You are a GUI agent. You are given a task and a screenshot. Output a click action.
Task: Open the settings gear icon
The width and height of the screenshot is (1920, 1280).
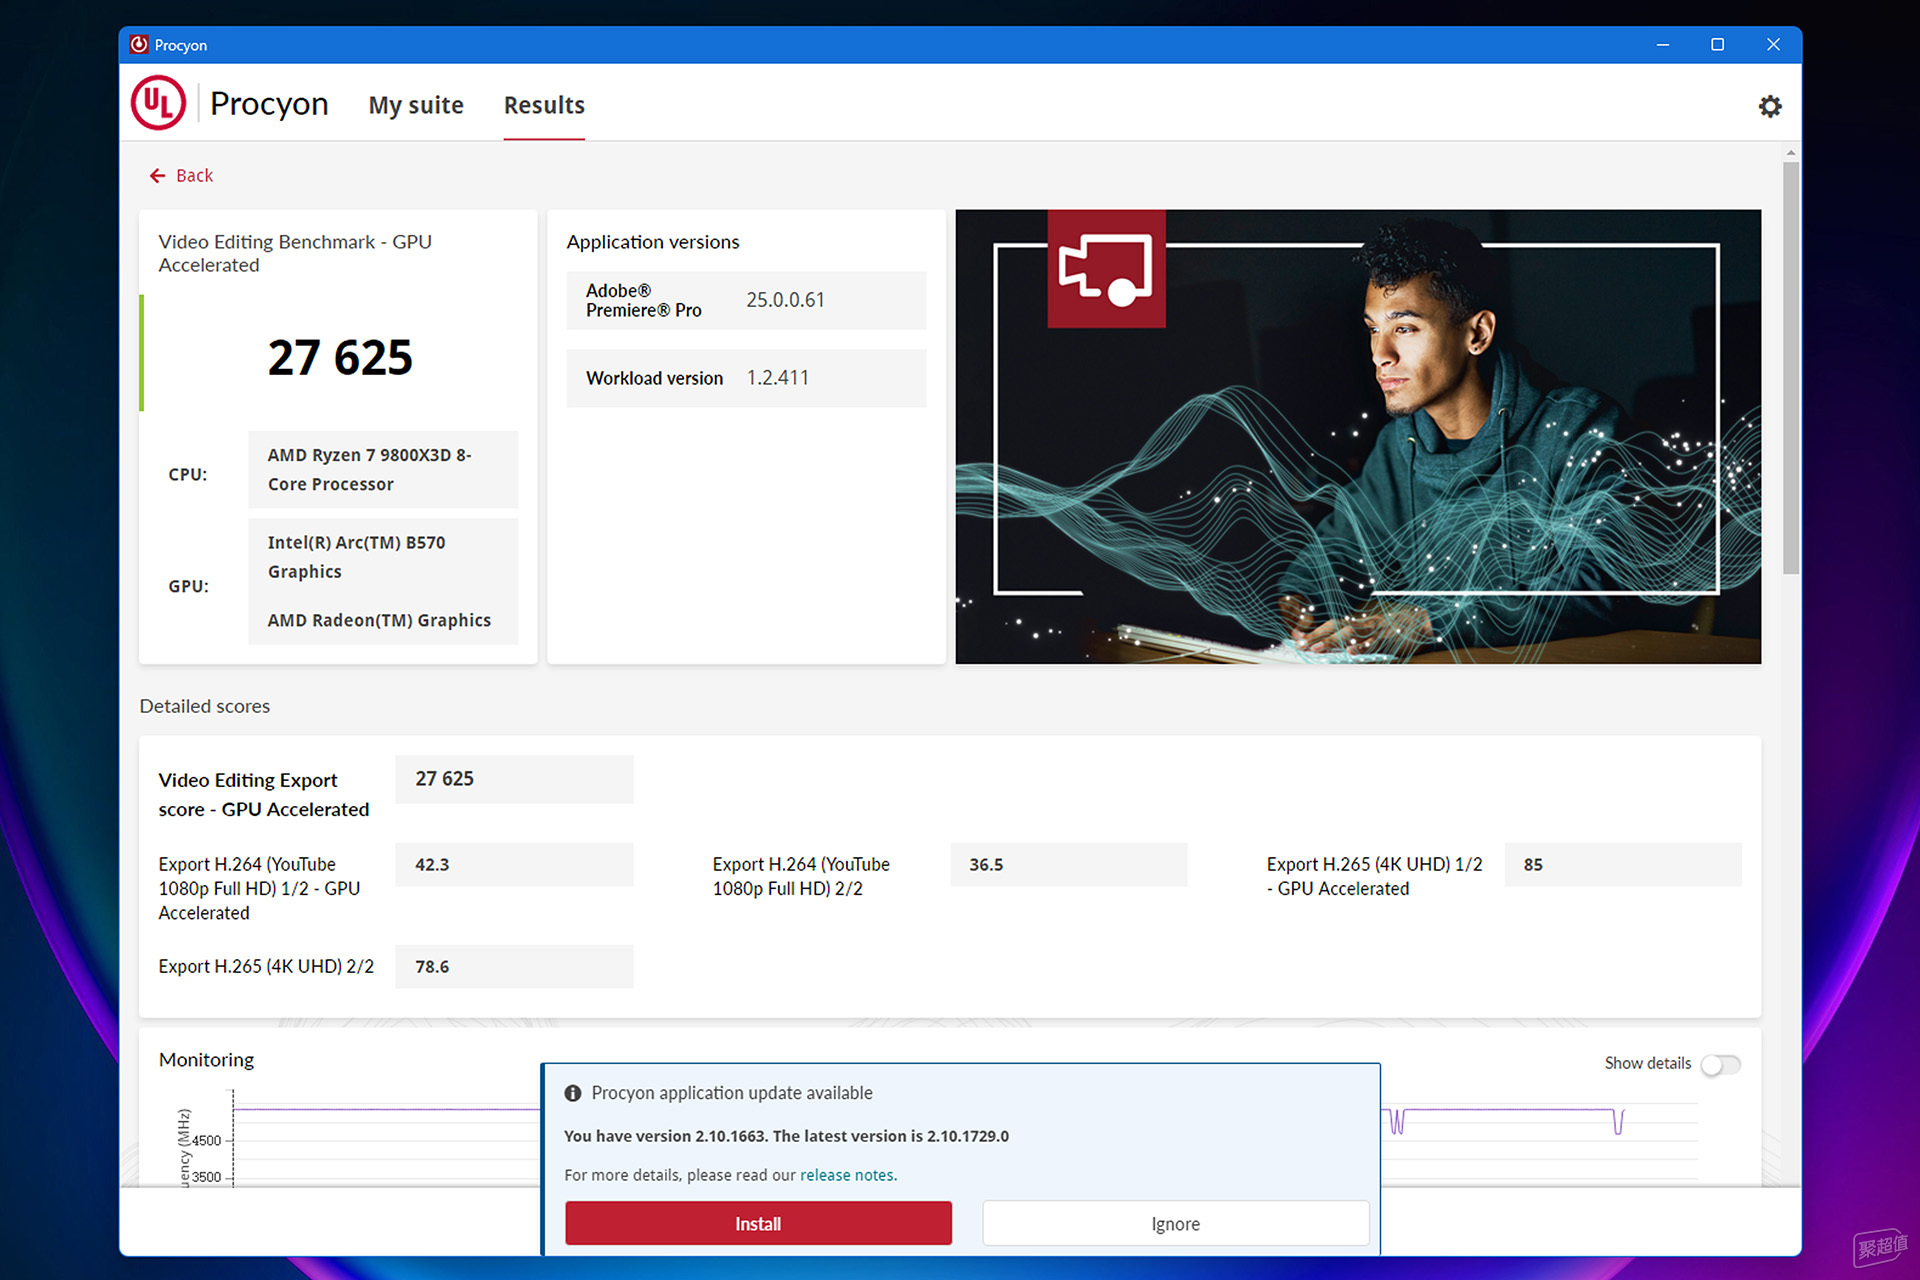pyautogui.click(x=1769, y=106)
